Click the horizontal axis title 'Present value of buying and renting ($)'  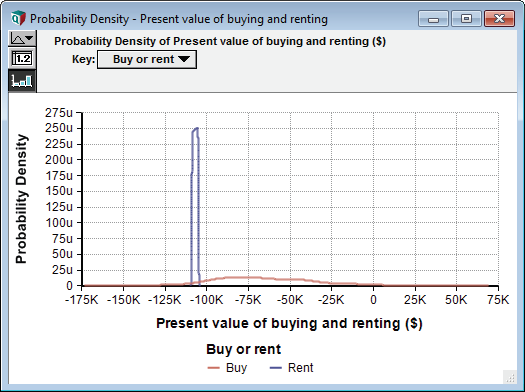(x=289, y=323)
